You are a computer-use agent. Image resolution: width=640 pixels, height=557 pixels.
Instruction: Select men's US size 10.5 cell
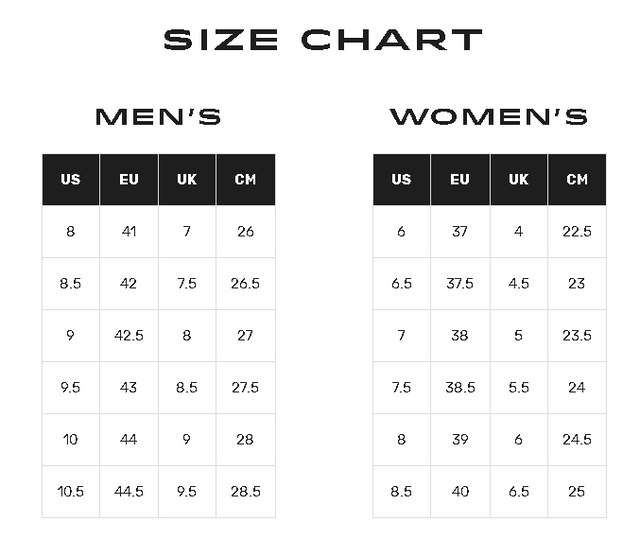70,492
